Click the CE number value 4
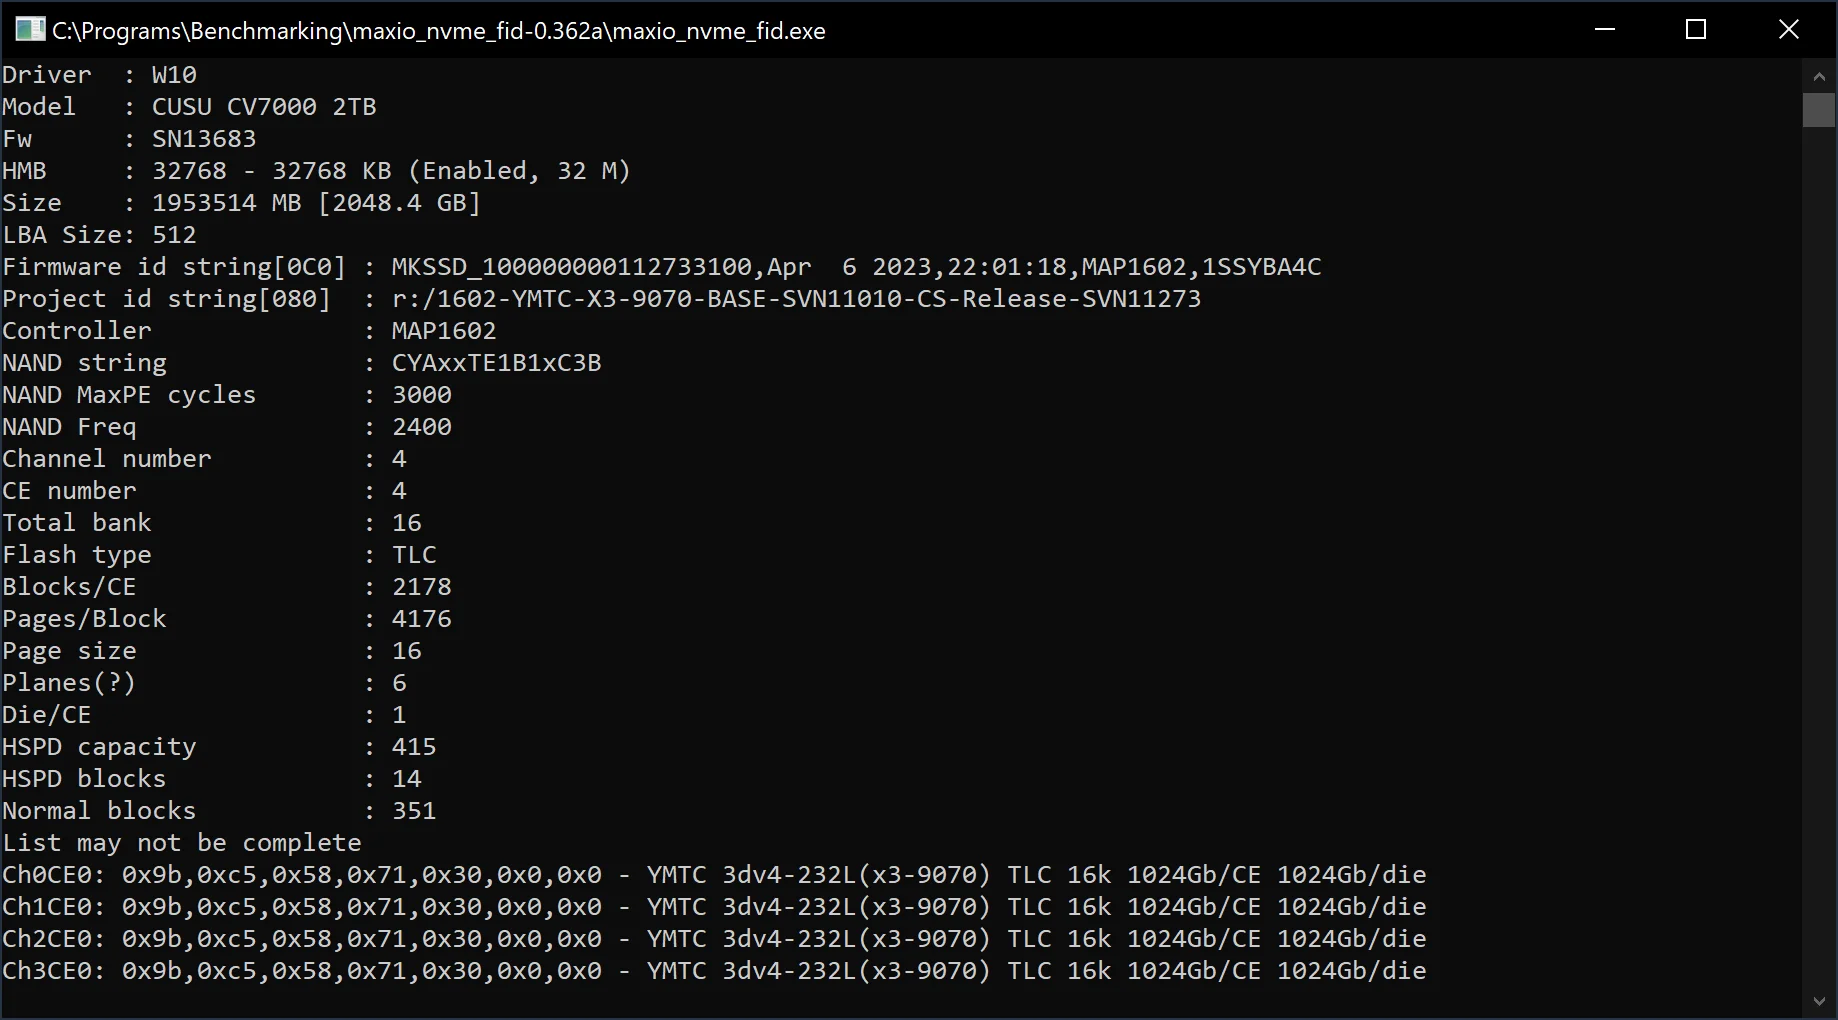This screenshot has width=1838, height=1020. (399, 491)
